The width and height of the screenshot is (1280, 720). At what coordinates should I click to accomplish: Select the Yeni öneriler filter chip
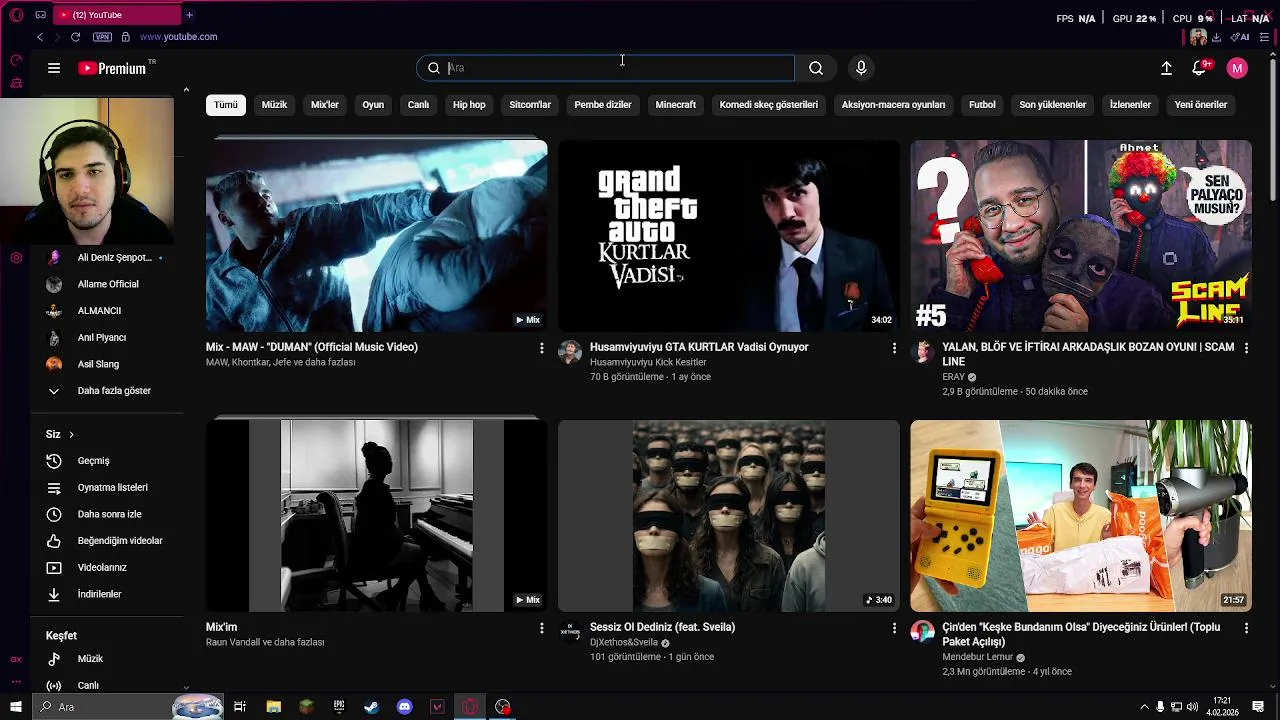(x=1201, y=105)
